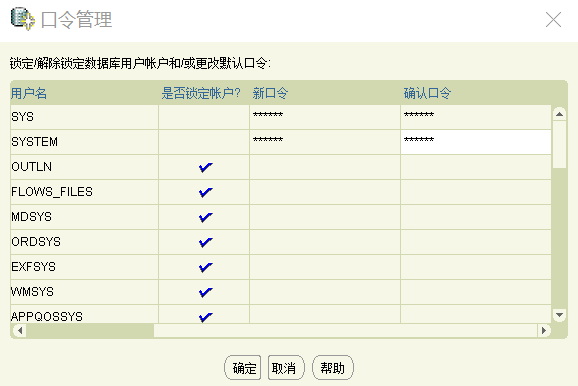578x386 pixels.
Task: Click the vertical scrollbar down arrow
Action: pos(559,315)
